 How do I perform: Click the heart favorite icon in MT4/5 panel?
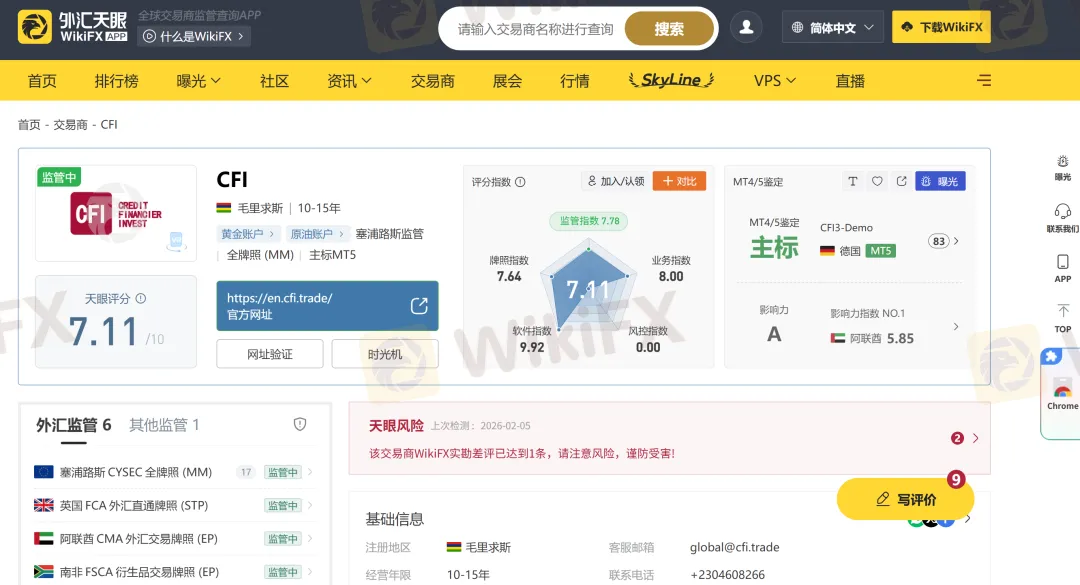click(x=877, y=181)
